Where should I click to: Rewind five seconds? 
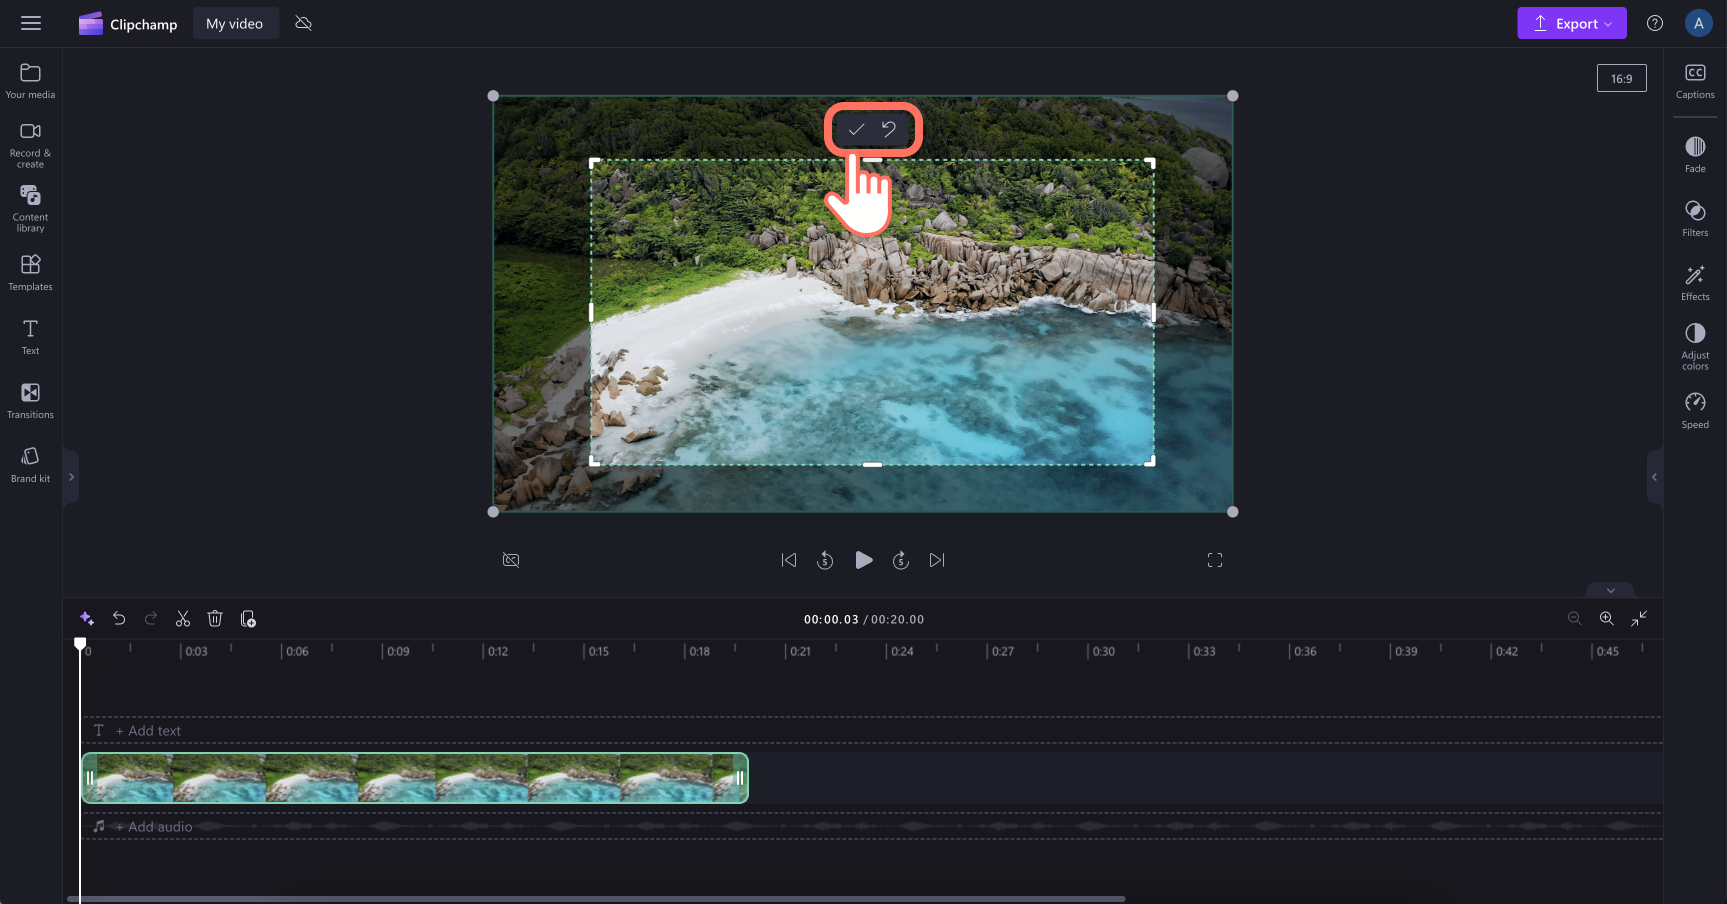coord(825,560)
